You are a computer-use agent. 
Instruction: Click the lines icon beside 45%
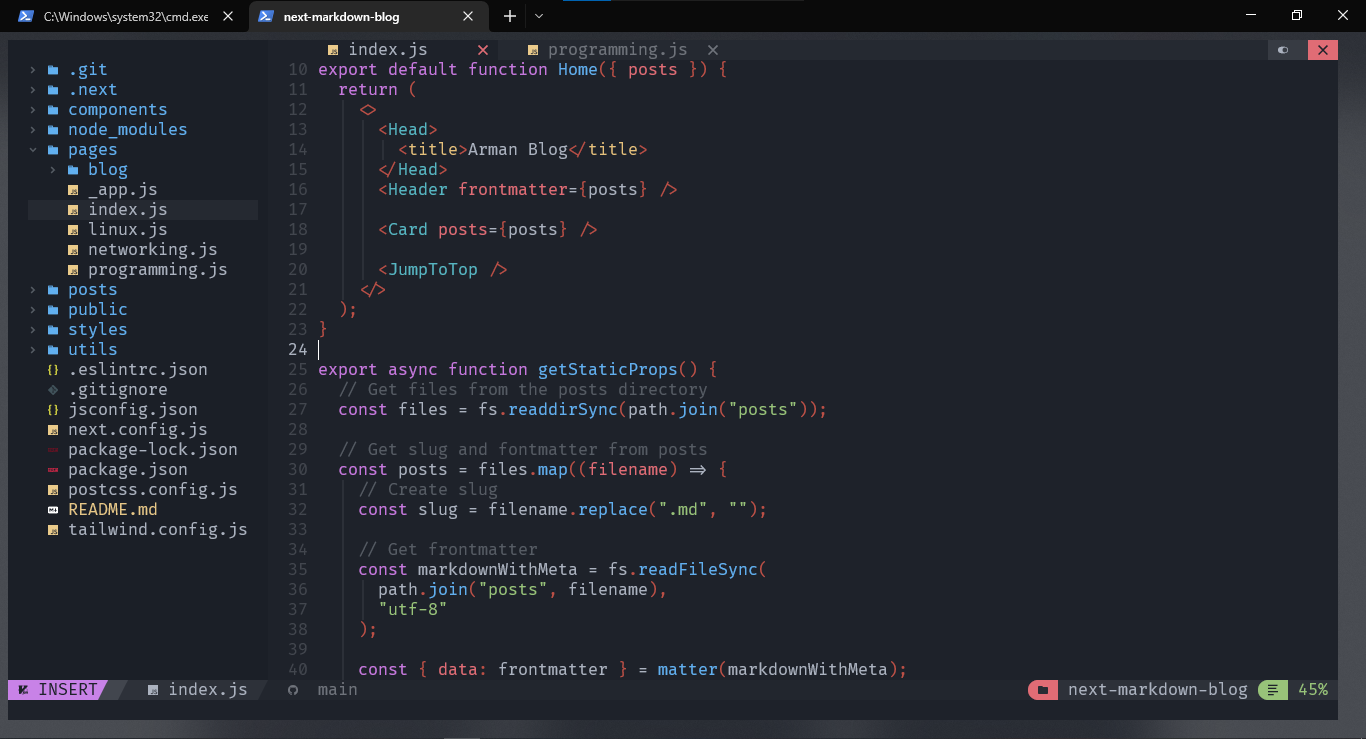[x=1273, y=690]
